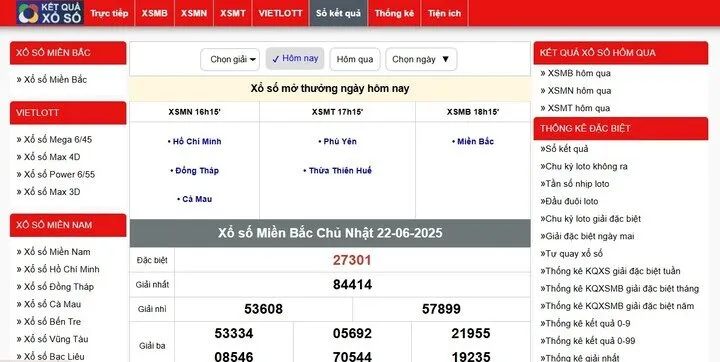Select the Hôm nay filter button
The height and width of the screenshot is (362, 720).
(x=295, y=59)
